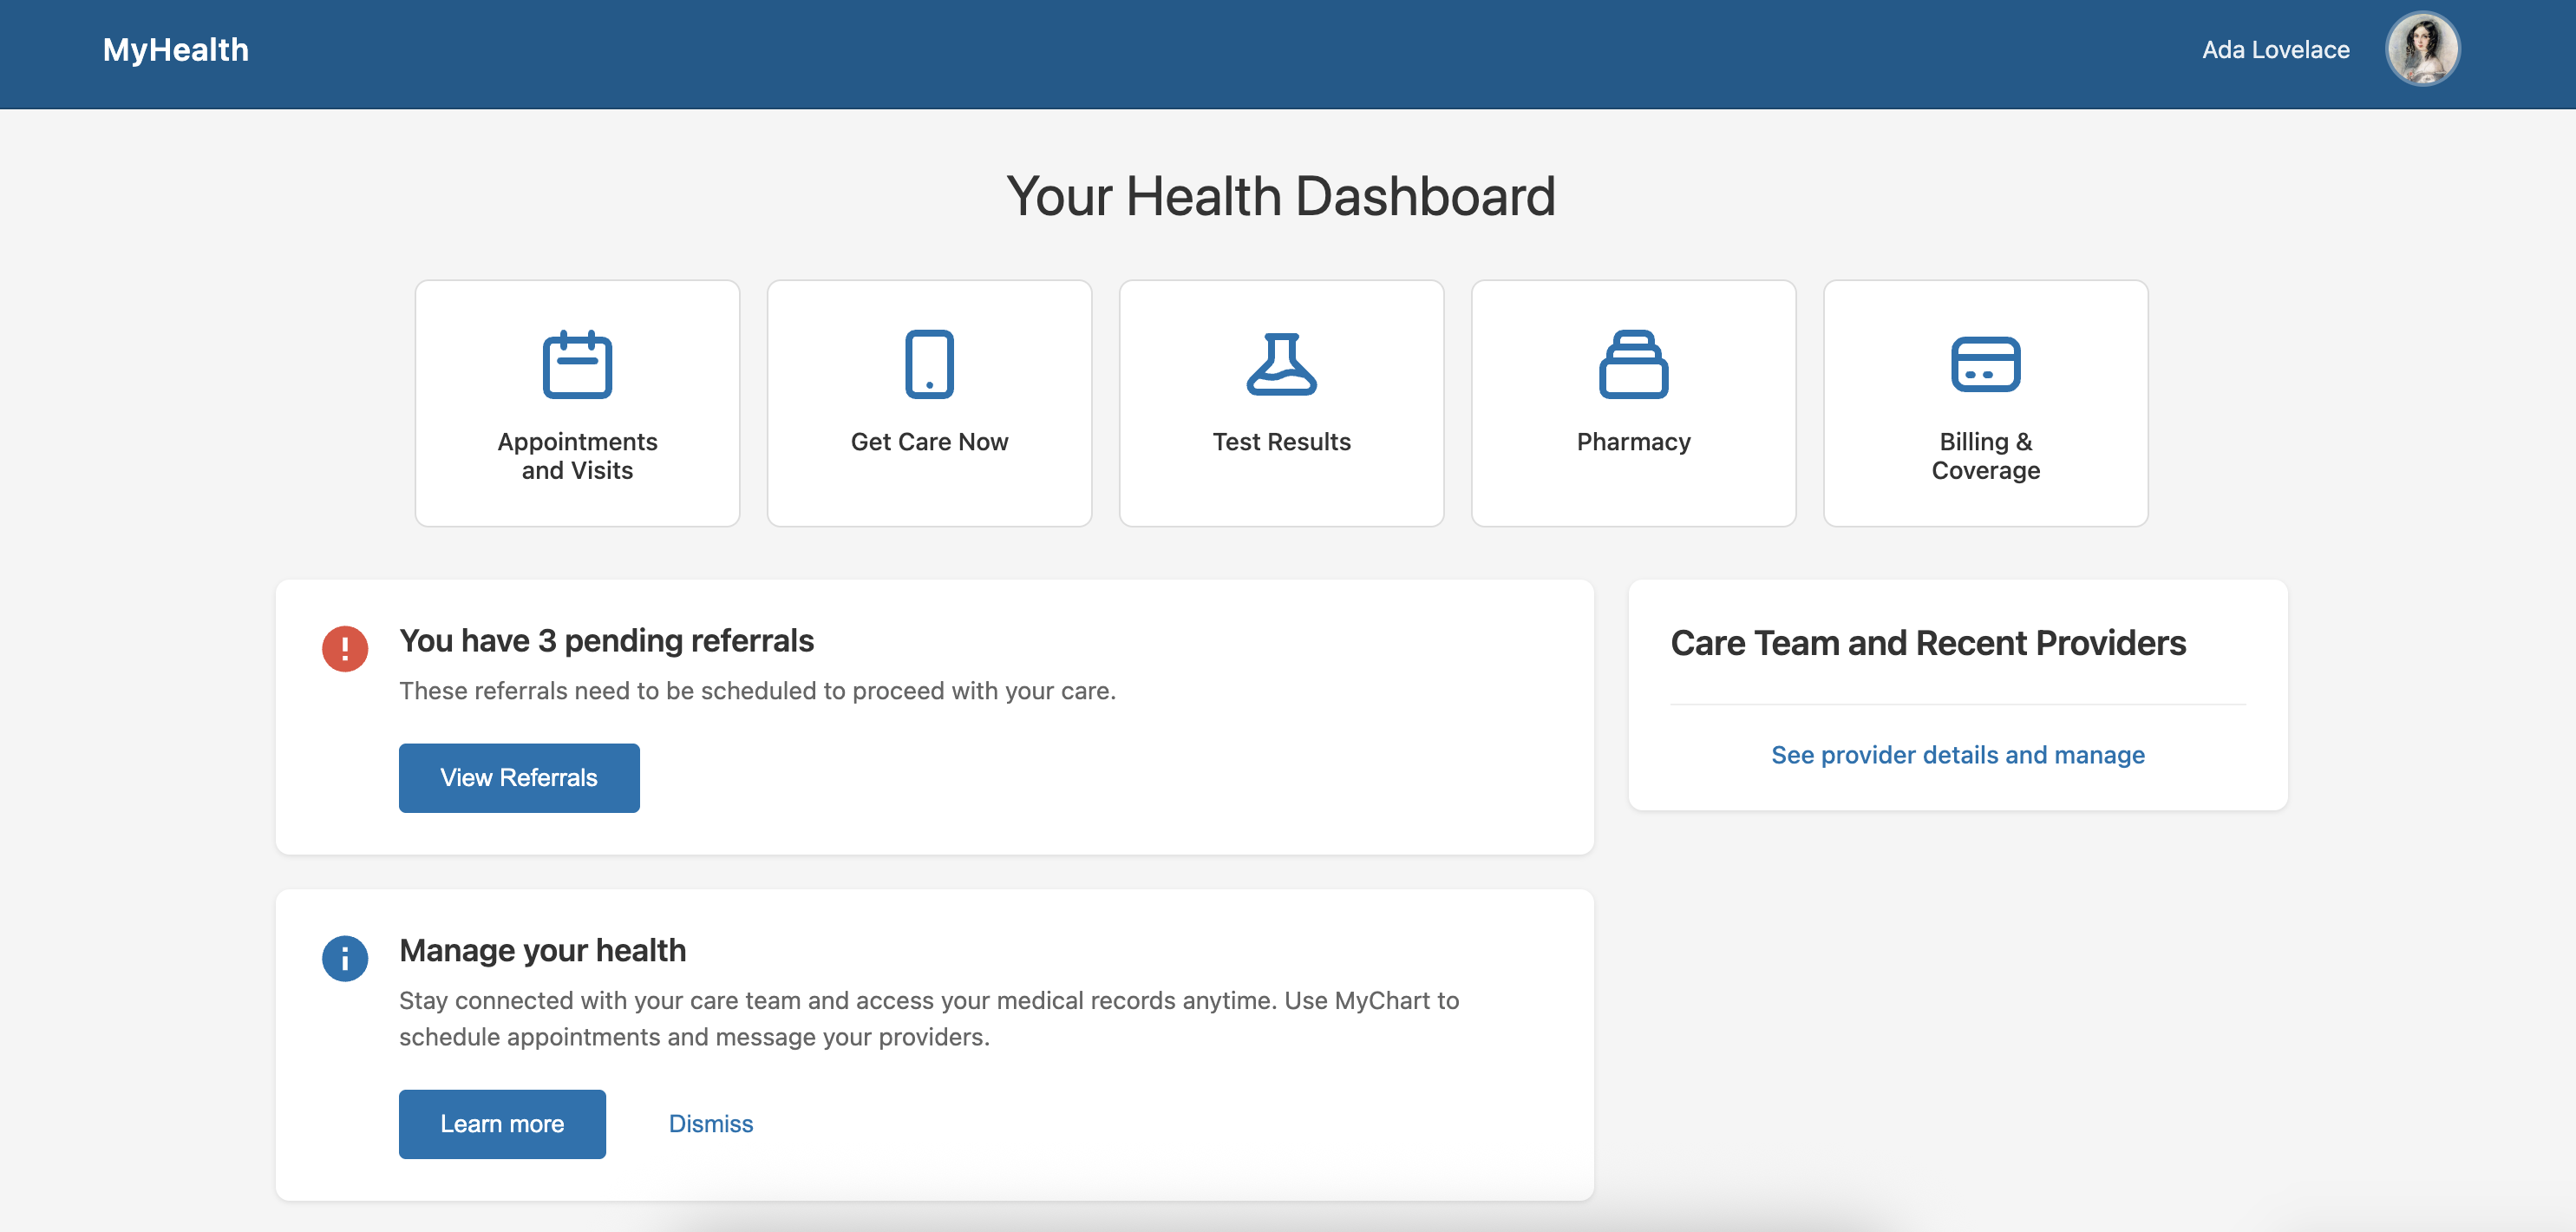
Task: Click the pending referrals heading
Action: click(x=606, y=641)
